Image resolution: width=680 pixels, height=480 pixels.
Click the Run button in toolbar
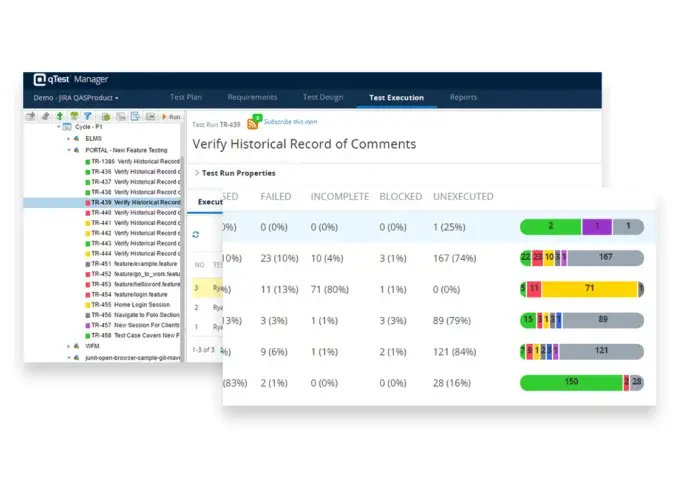click(x=170, y=117)
